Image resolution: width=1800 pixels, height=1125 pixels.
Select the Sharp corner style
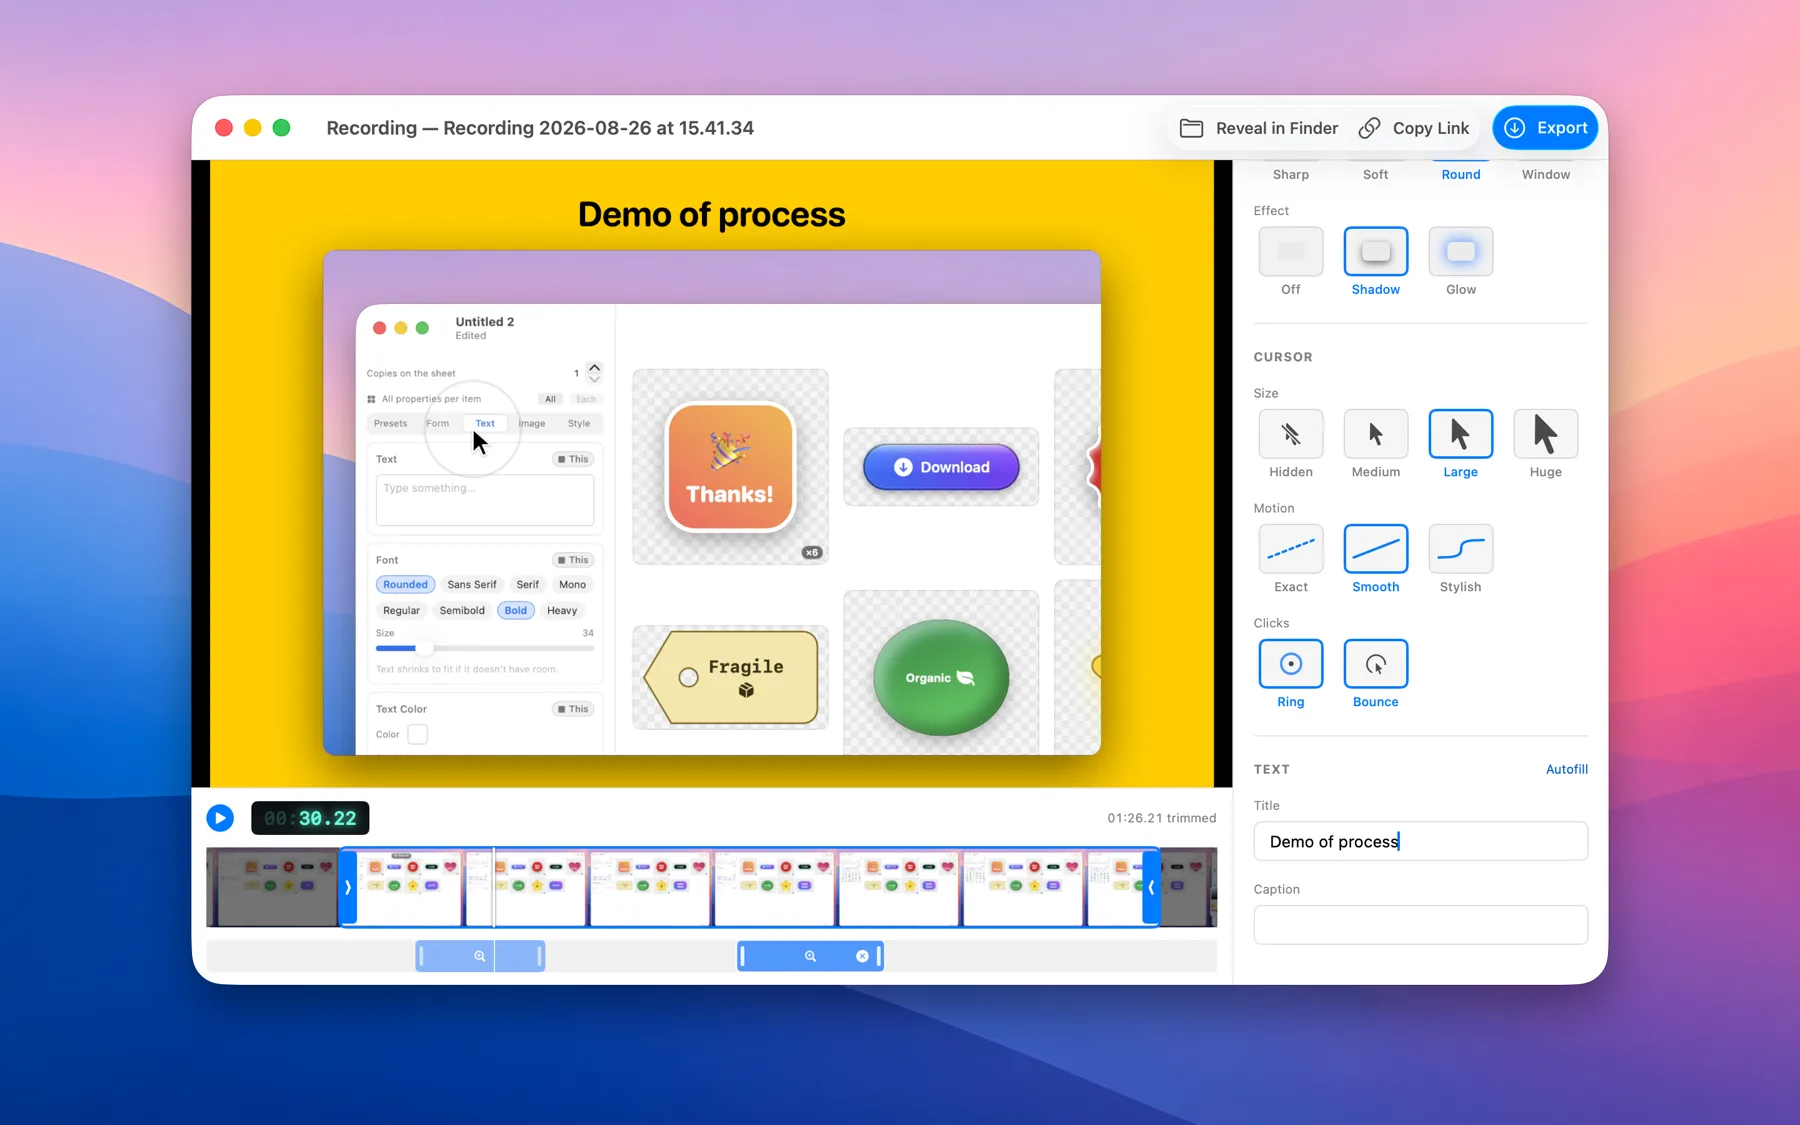(x=1291, y=174)
